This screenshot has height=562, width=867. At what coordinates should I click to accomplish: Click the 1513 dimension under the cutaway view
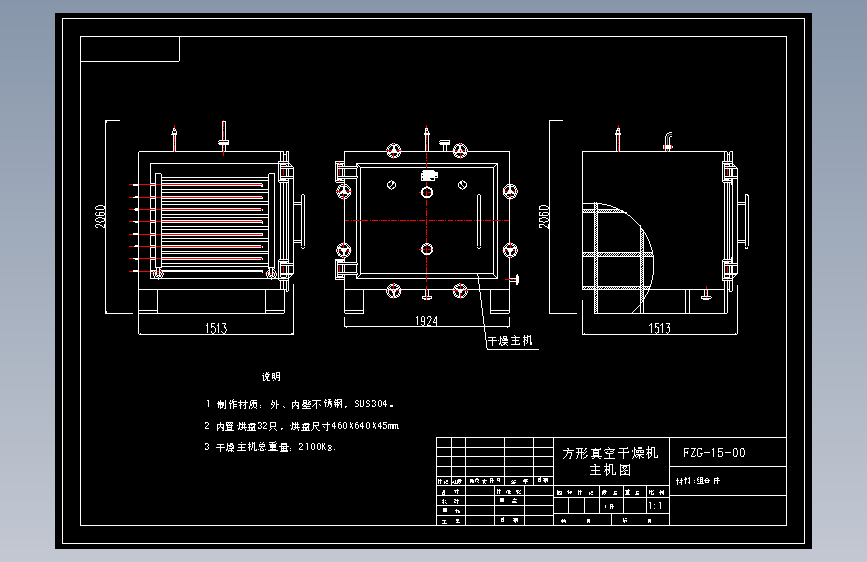click(659, 329)
